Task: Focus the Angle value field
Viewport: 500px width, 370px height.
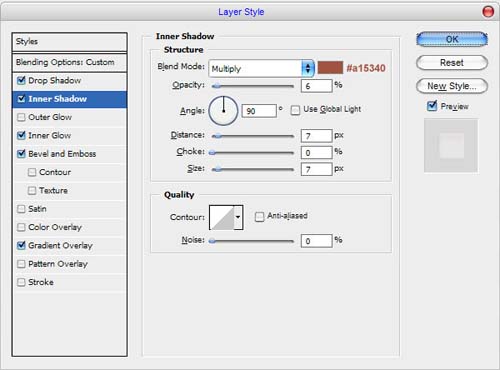Action: point(259,111)
